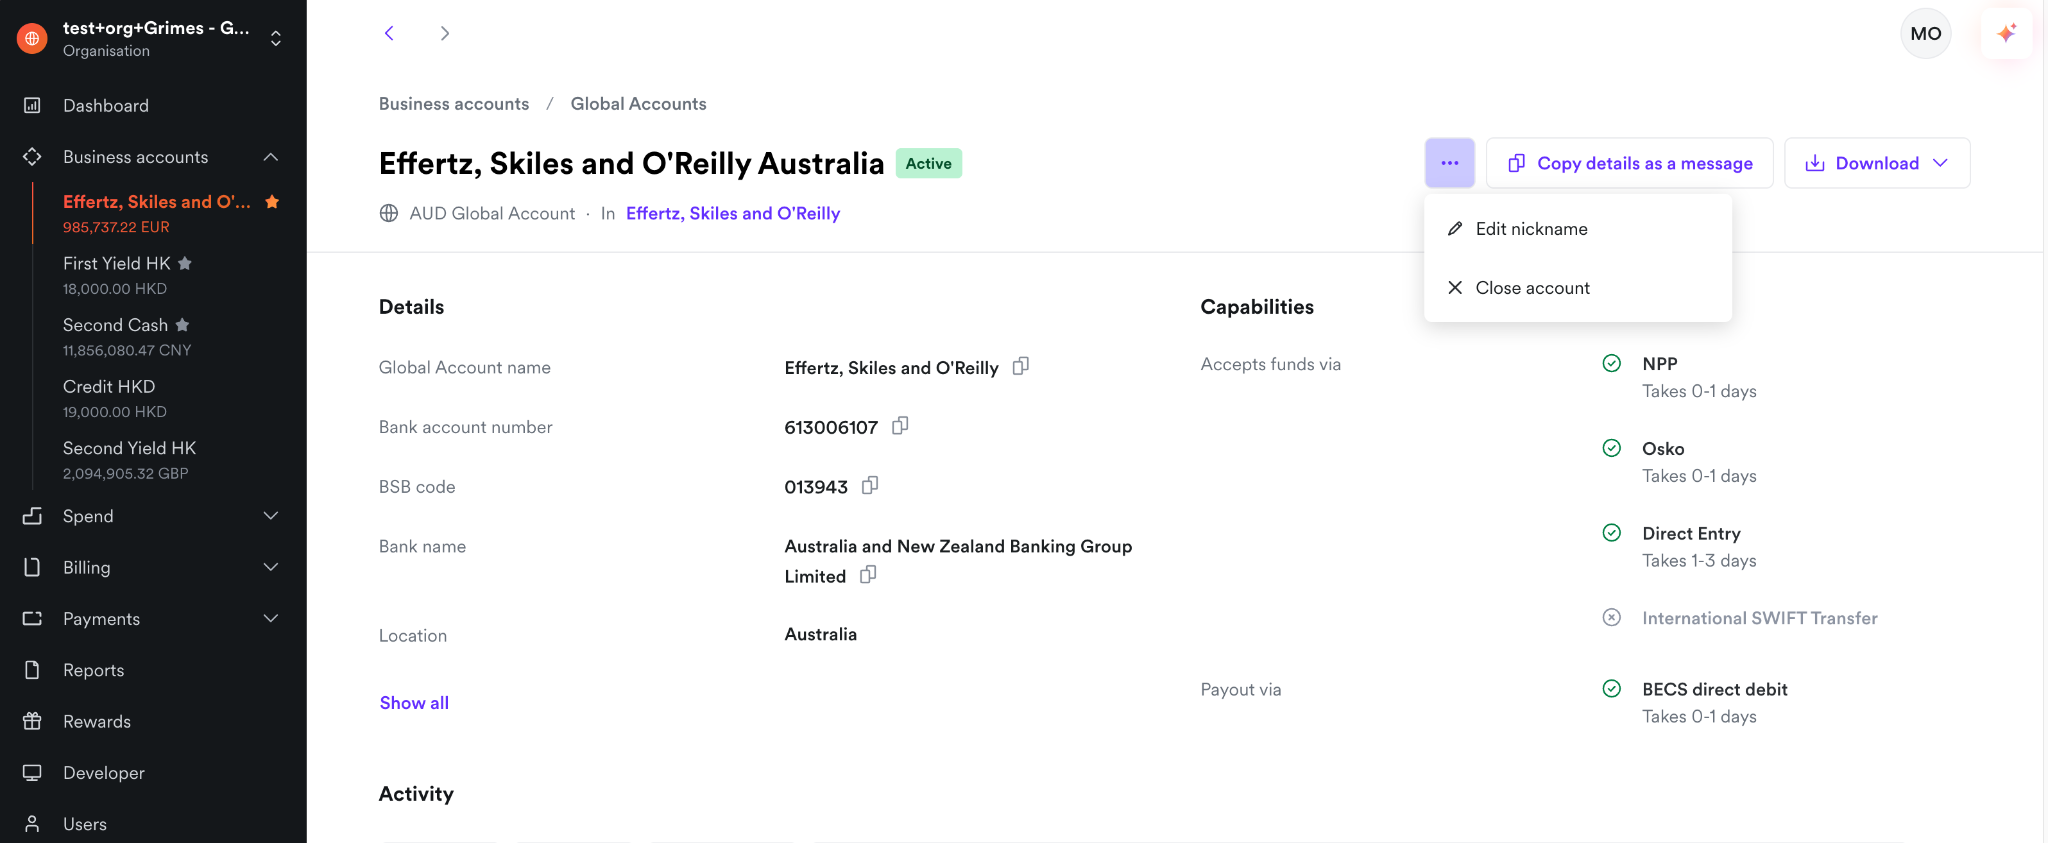
Task: Copy the BSB code 013943
Action: pos(870,485)
